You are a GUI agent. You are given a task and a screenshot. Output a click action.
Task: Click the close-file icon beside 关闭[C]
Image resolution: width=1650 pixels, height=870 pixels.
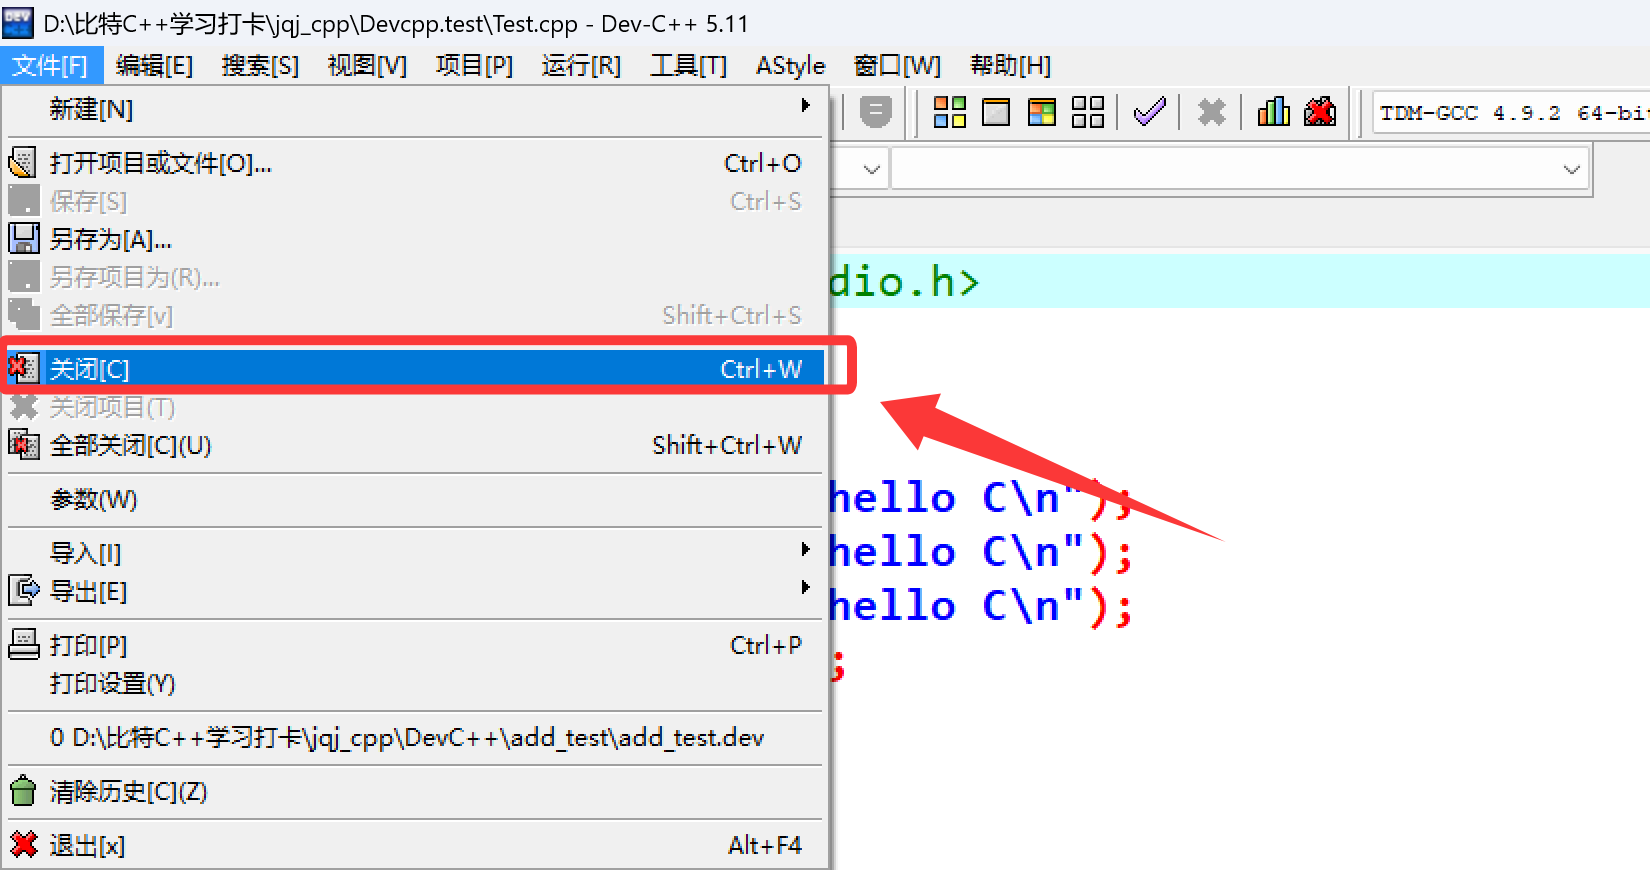pos(23,368)
